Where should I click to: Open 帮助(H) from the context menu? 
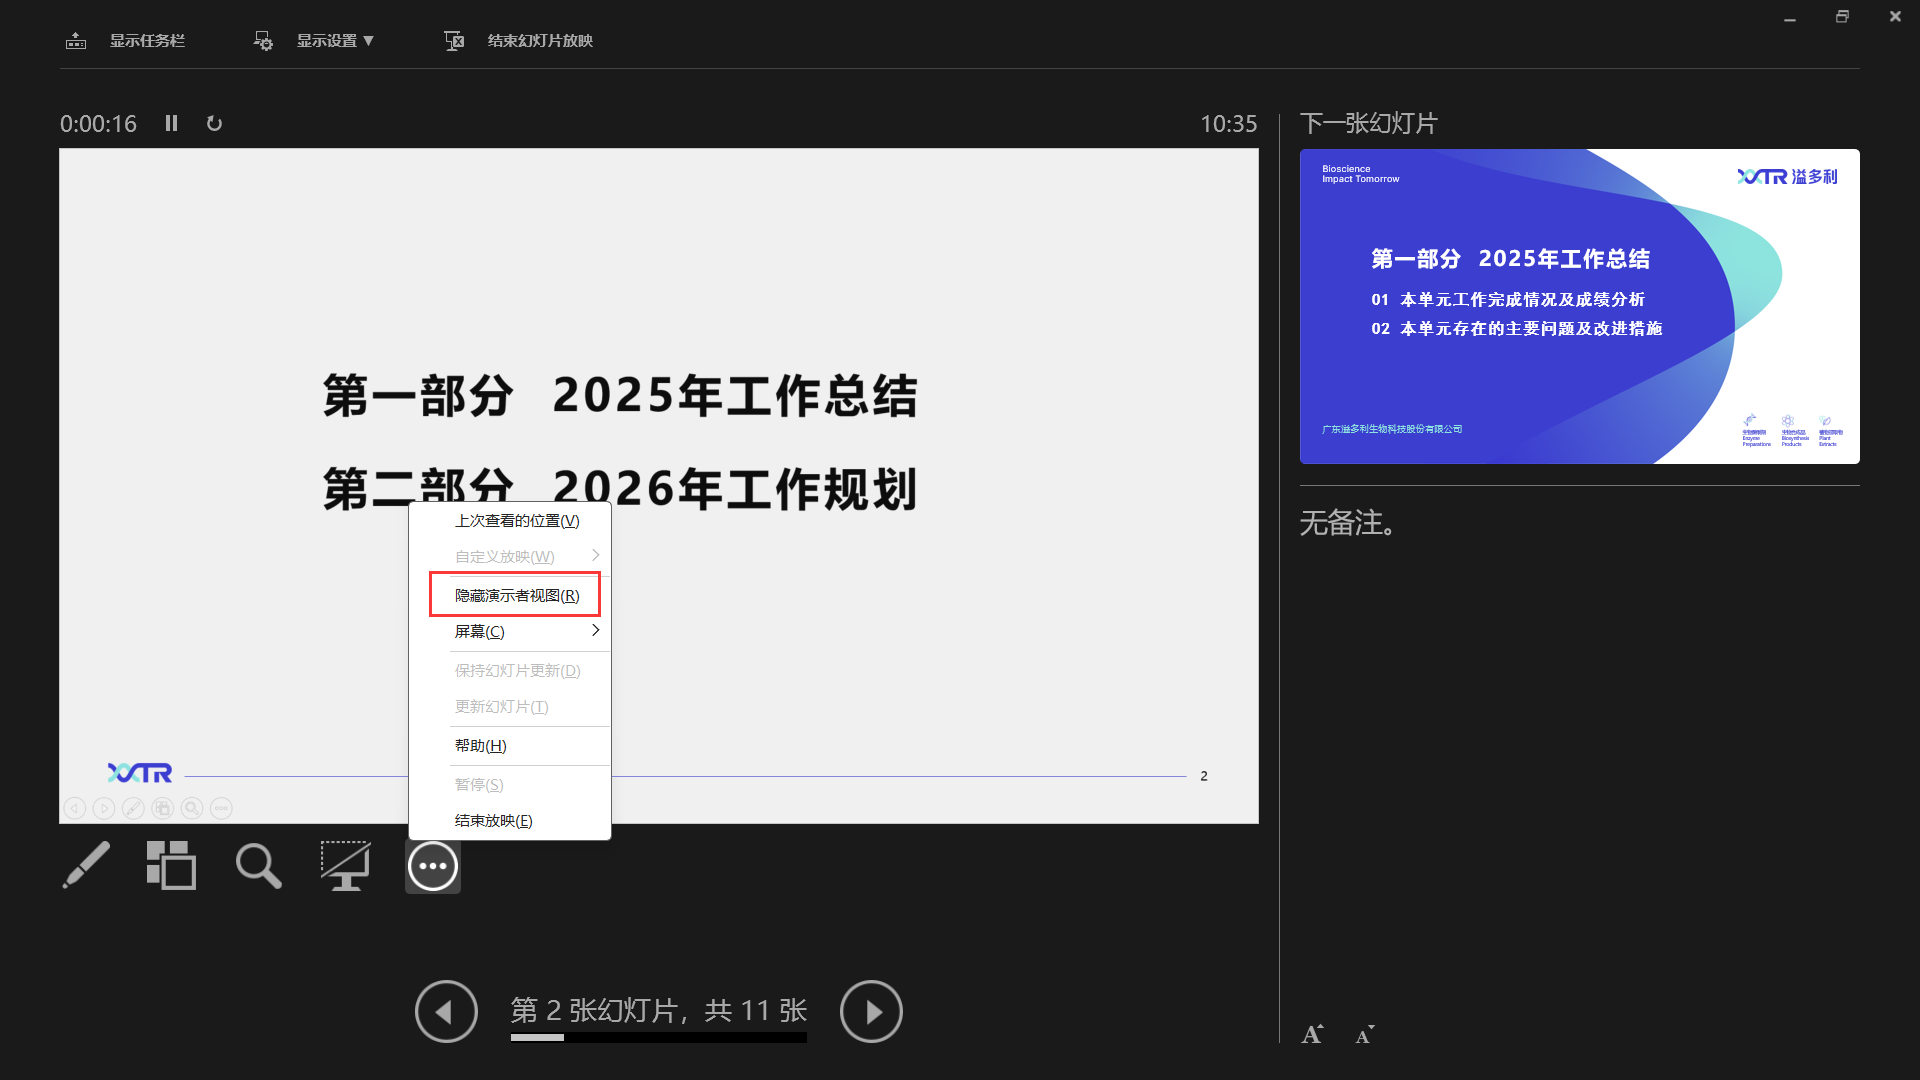(x=480, y=745)
